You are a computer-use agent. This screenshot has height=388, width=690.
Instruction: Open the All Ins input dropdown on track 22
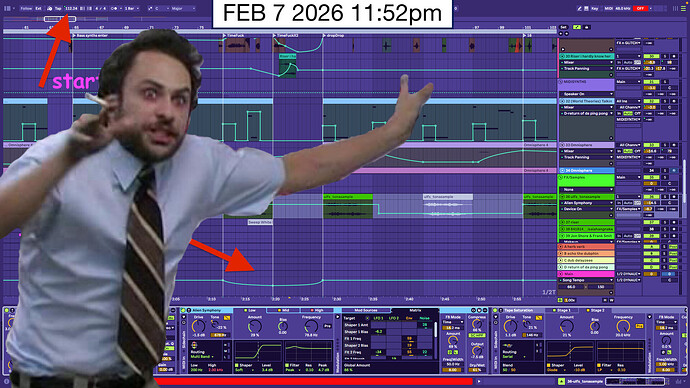click(628, 101)
